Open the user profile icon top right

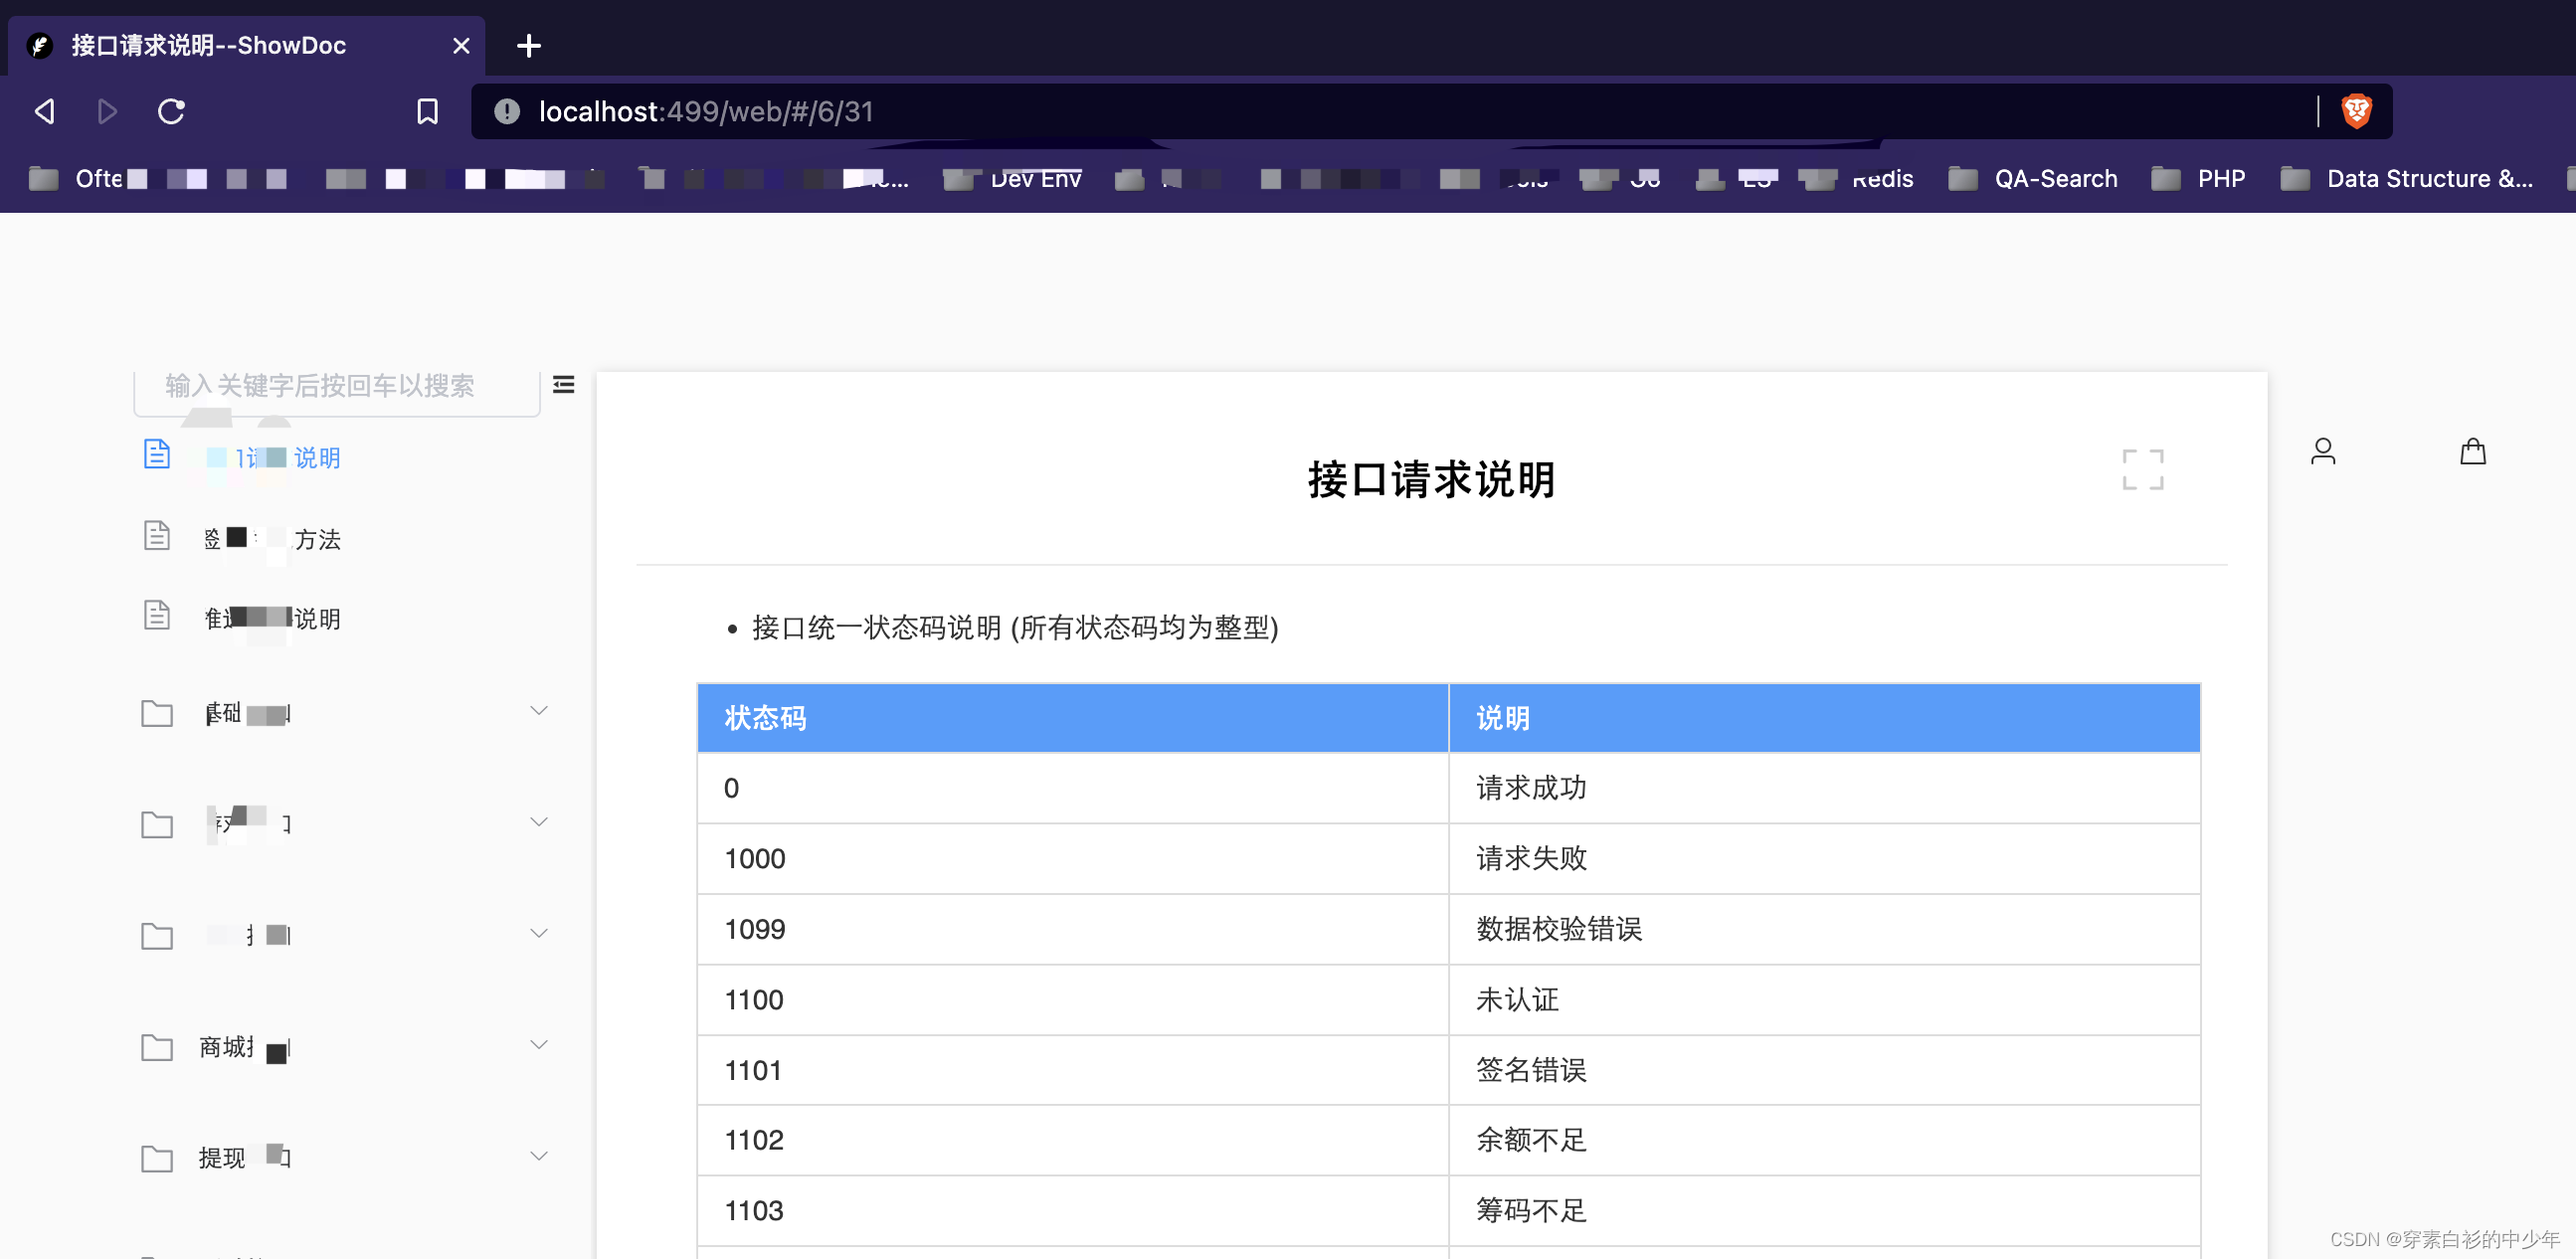click(2322, 451)
